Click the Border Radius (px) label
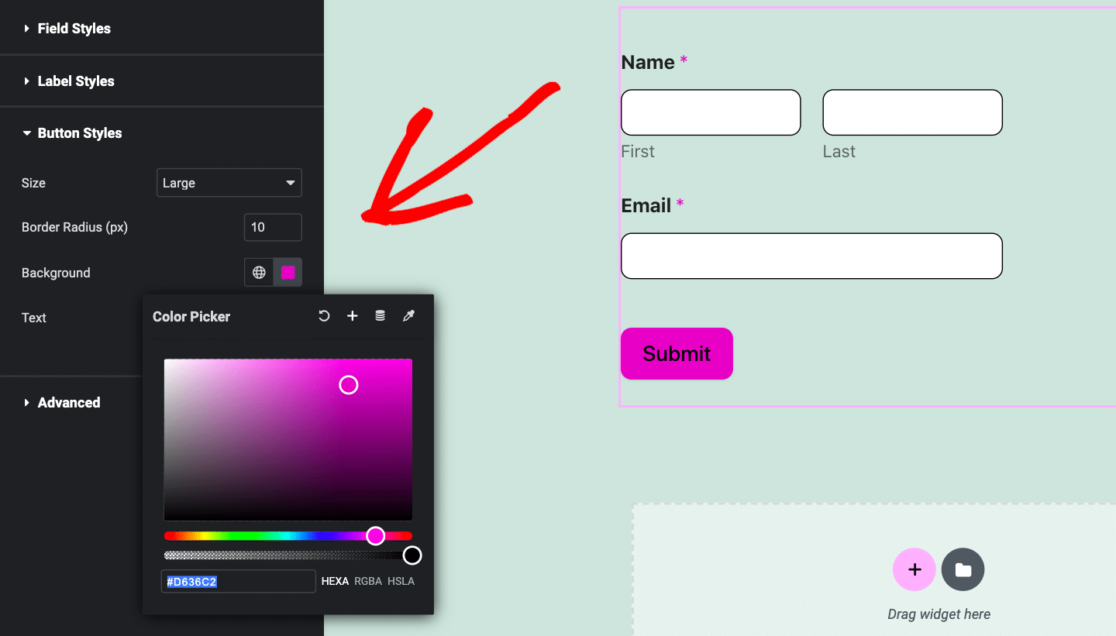Viewport: 1116px width, 636px height. click(75, 227)
